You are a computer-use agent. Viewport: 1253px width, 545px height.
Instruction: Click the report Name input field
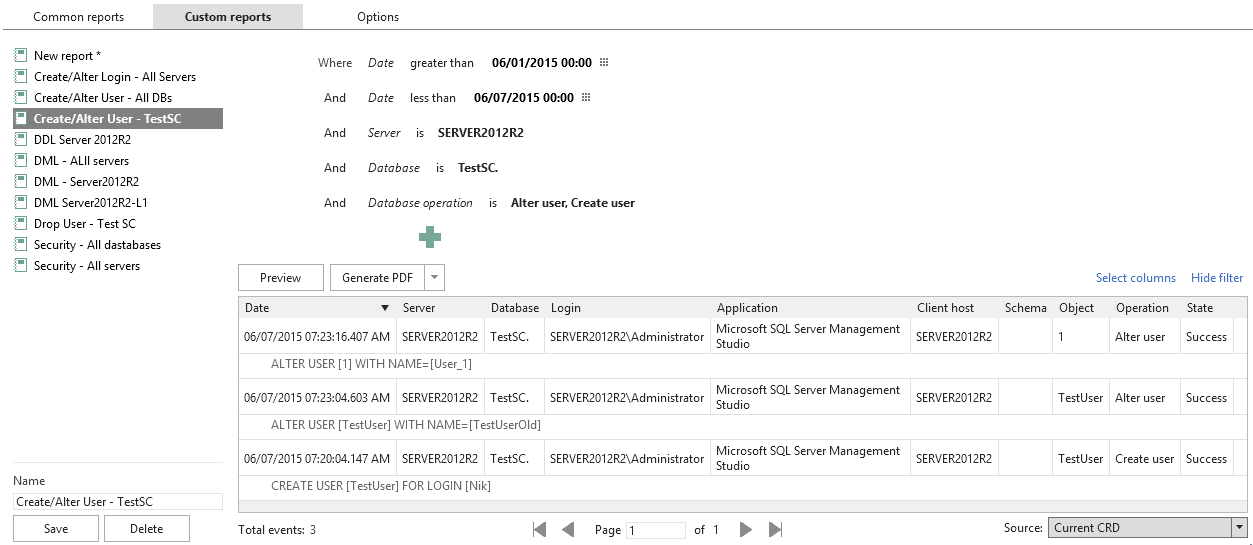coord(118,502)
